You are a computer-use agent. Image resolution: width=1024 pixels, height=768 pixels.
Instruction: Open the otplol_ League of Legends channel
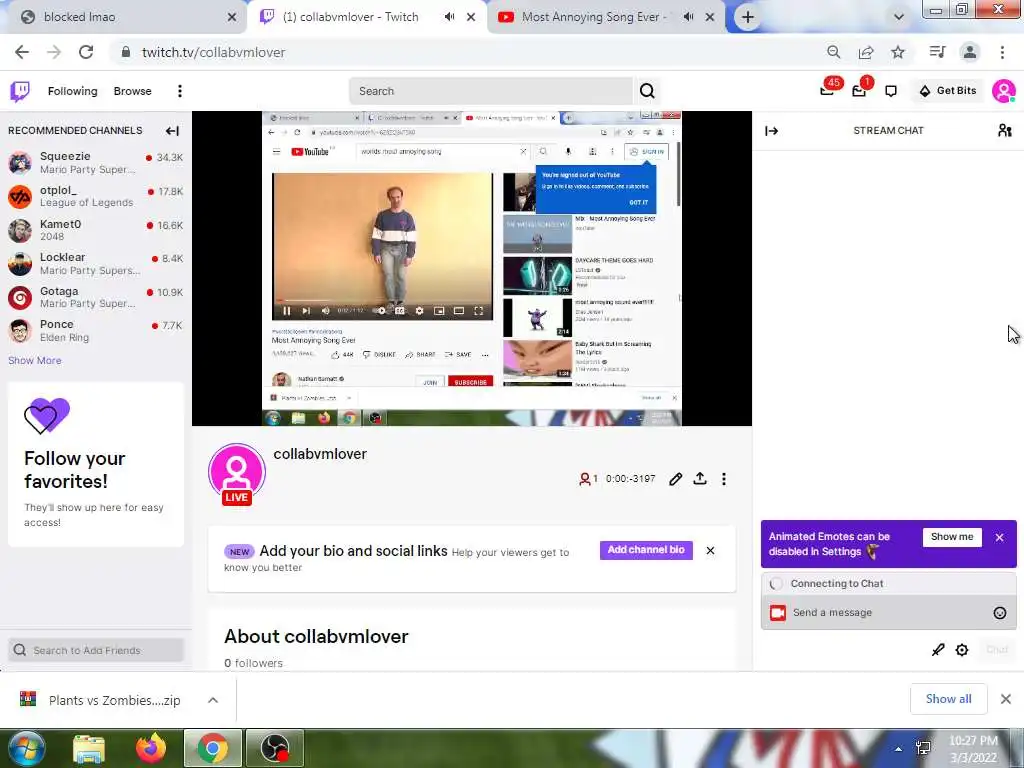[x=95, y=196]
